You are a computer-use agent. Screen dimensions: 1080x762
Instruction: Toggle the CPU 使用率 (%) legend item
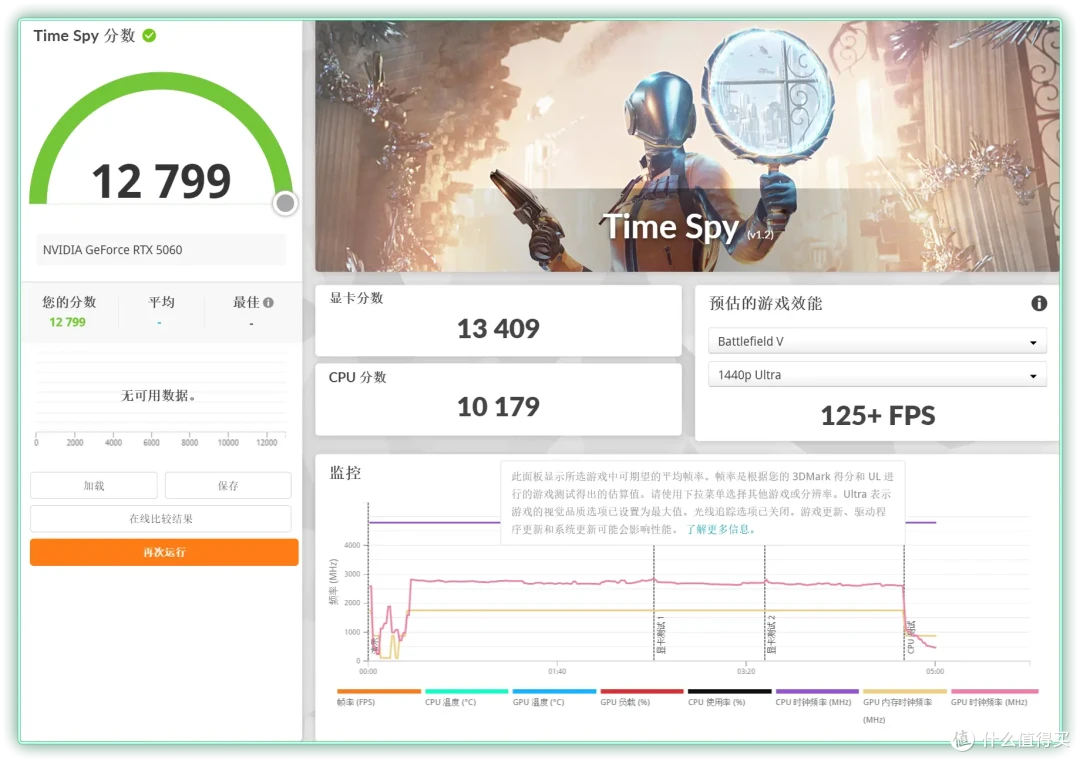(x=729, y=697)
